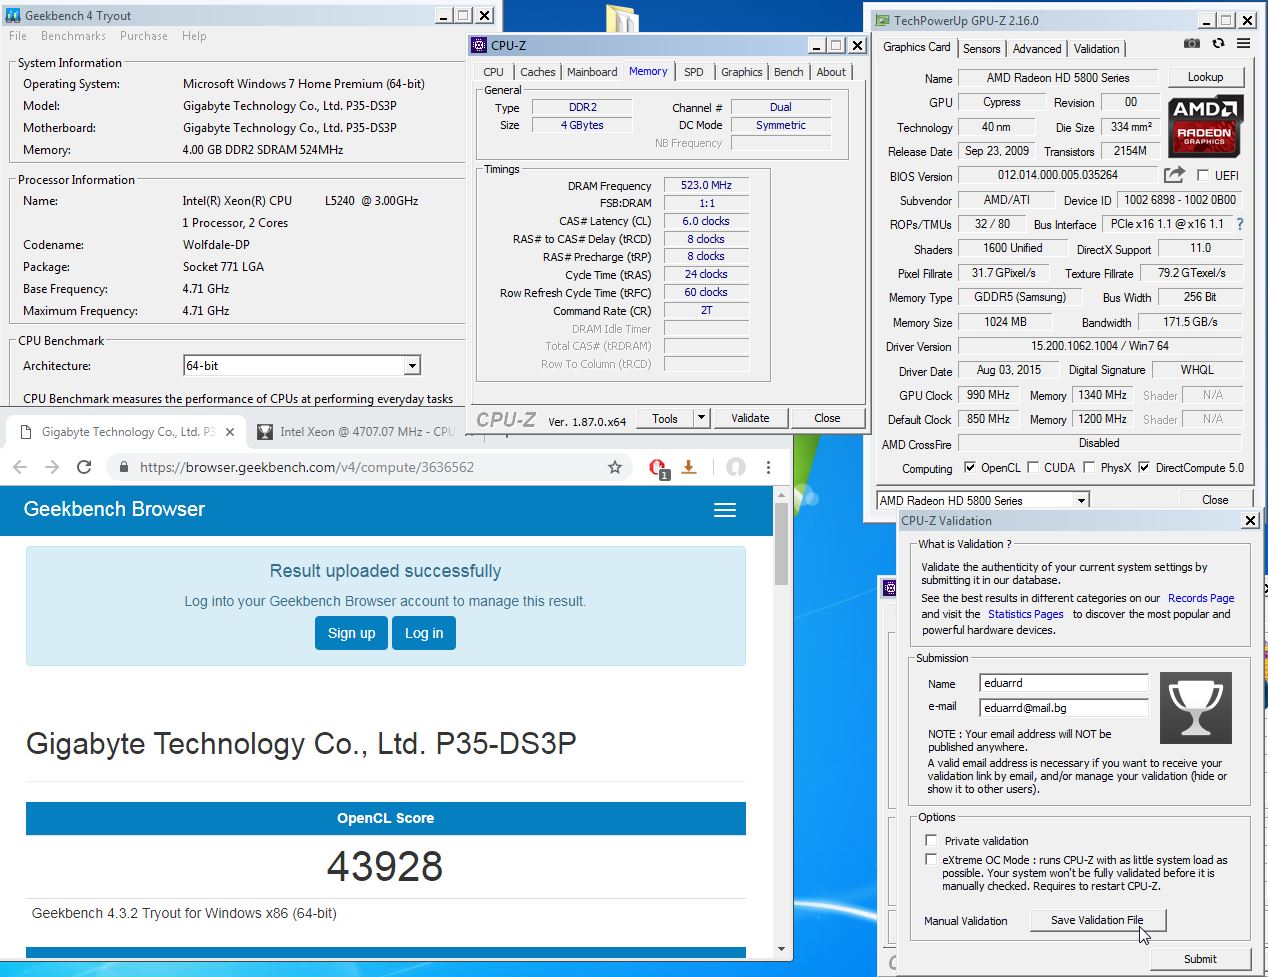The image size is (1268, 977).
Task: Click the orange download extension icon
Action: tap(688, 467)
